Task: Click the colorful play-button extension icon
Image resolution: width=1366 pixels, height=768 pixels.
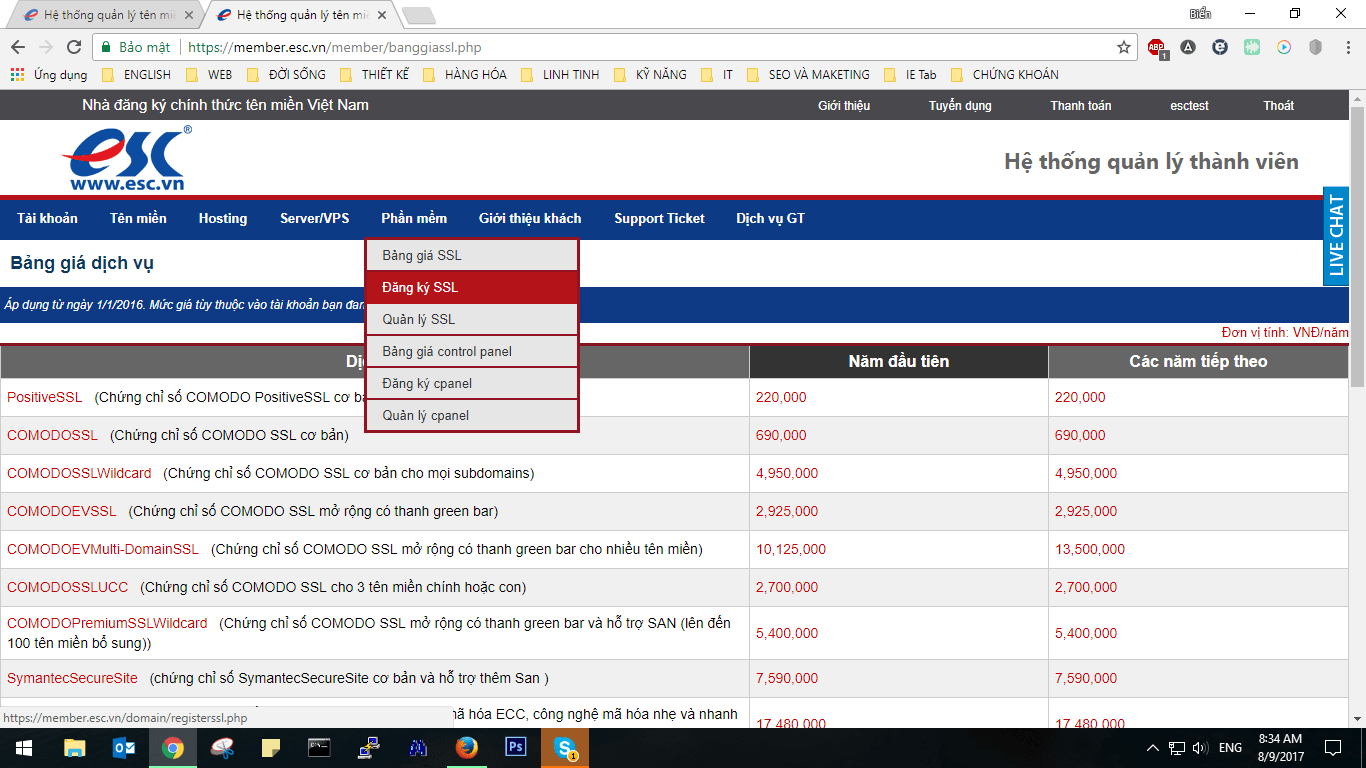Action: (x=1284, y=47)
